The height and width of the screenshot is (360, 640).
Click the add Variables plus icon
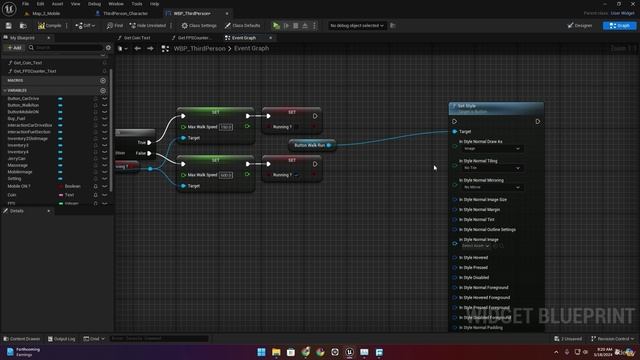(x=103, y=91)
